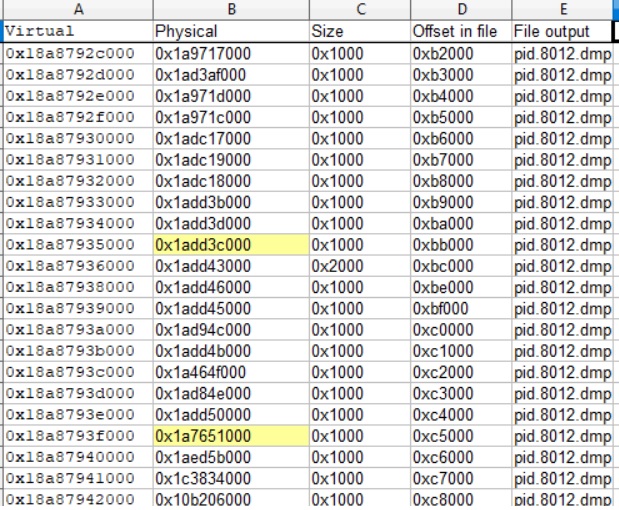Click the 'Offset in file' header cell
The width and height of the screenshot is (619, 510).
pos(461,31)
